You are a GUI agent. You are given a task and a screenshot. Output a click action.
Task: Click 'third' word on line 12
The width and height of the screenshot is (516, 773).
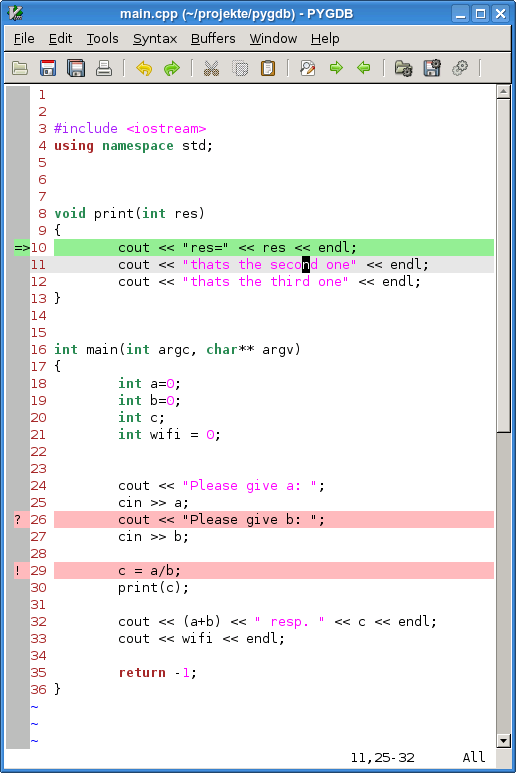tap(290, 282)
